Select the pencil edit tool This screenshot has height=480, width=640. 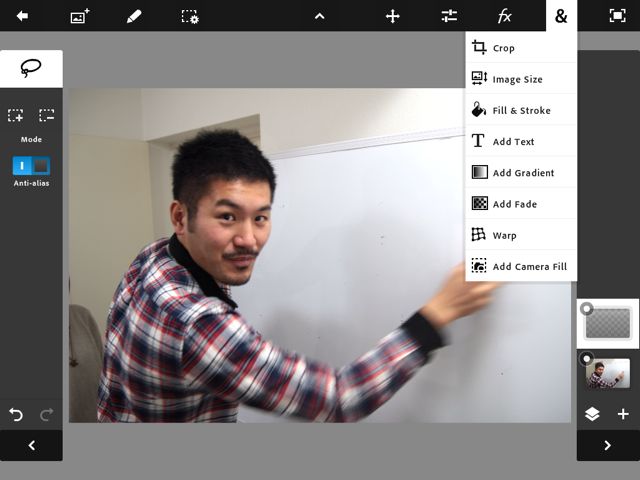(x=134, y=16)
